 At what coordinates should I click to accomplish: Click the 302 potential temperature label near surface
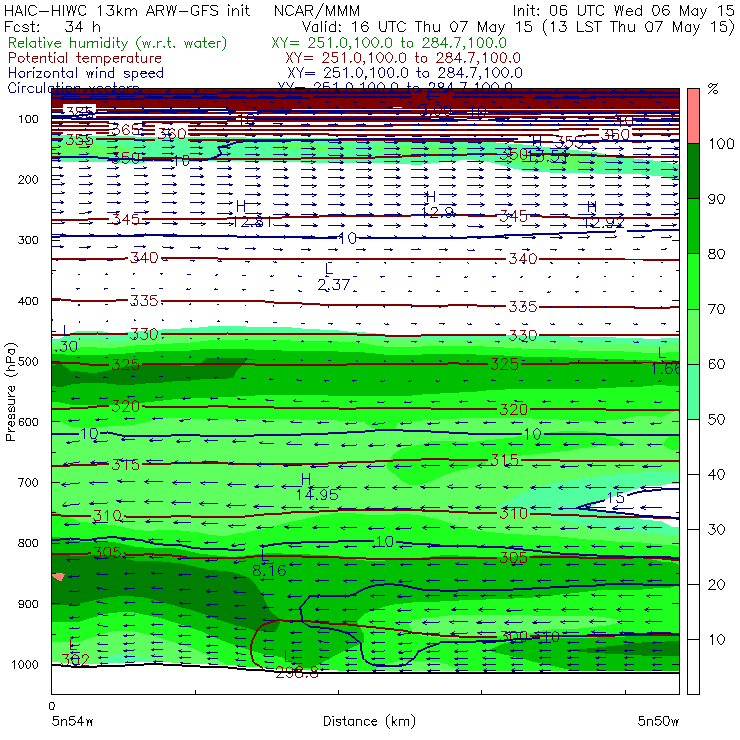click(x=75, y=659)
